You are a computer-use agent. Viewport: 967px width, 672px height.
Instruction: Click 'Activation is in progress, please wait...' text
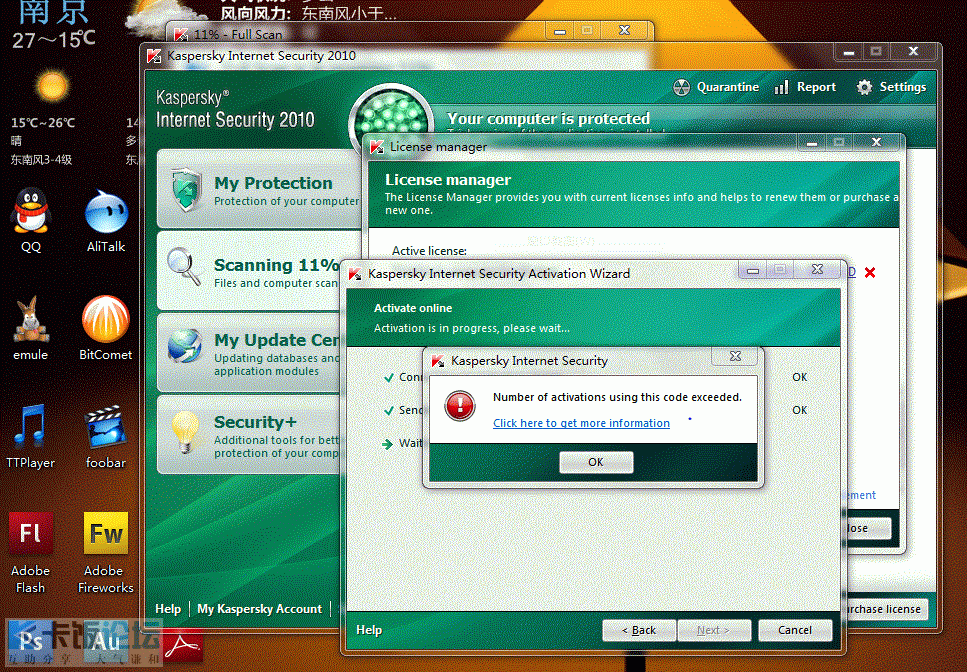pyautogui.click(x=472, y=328)
